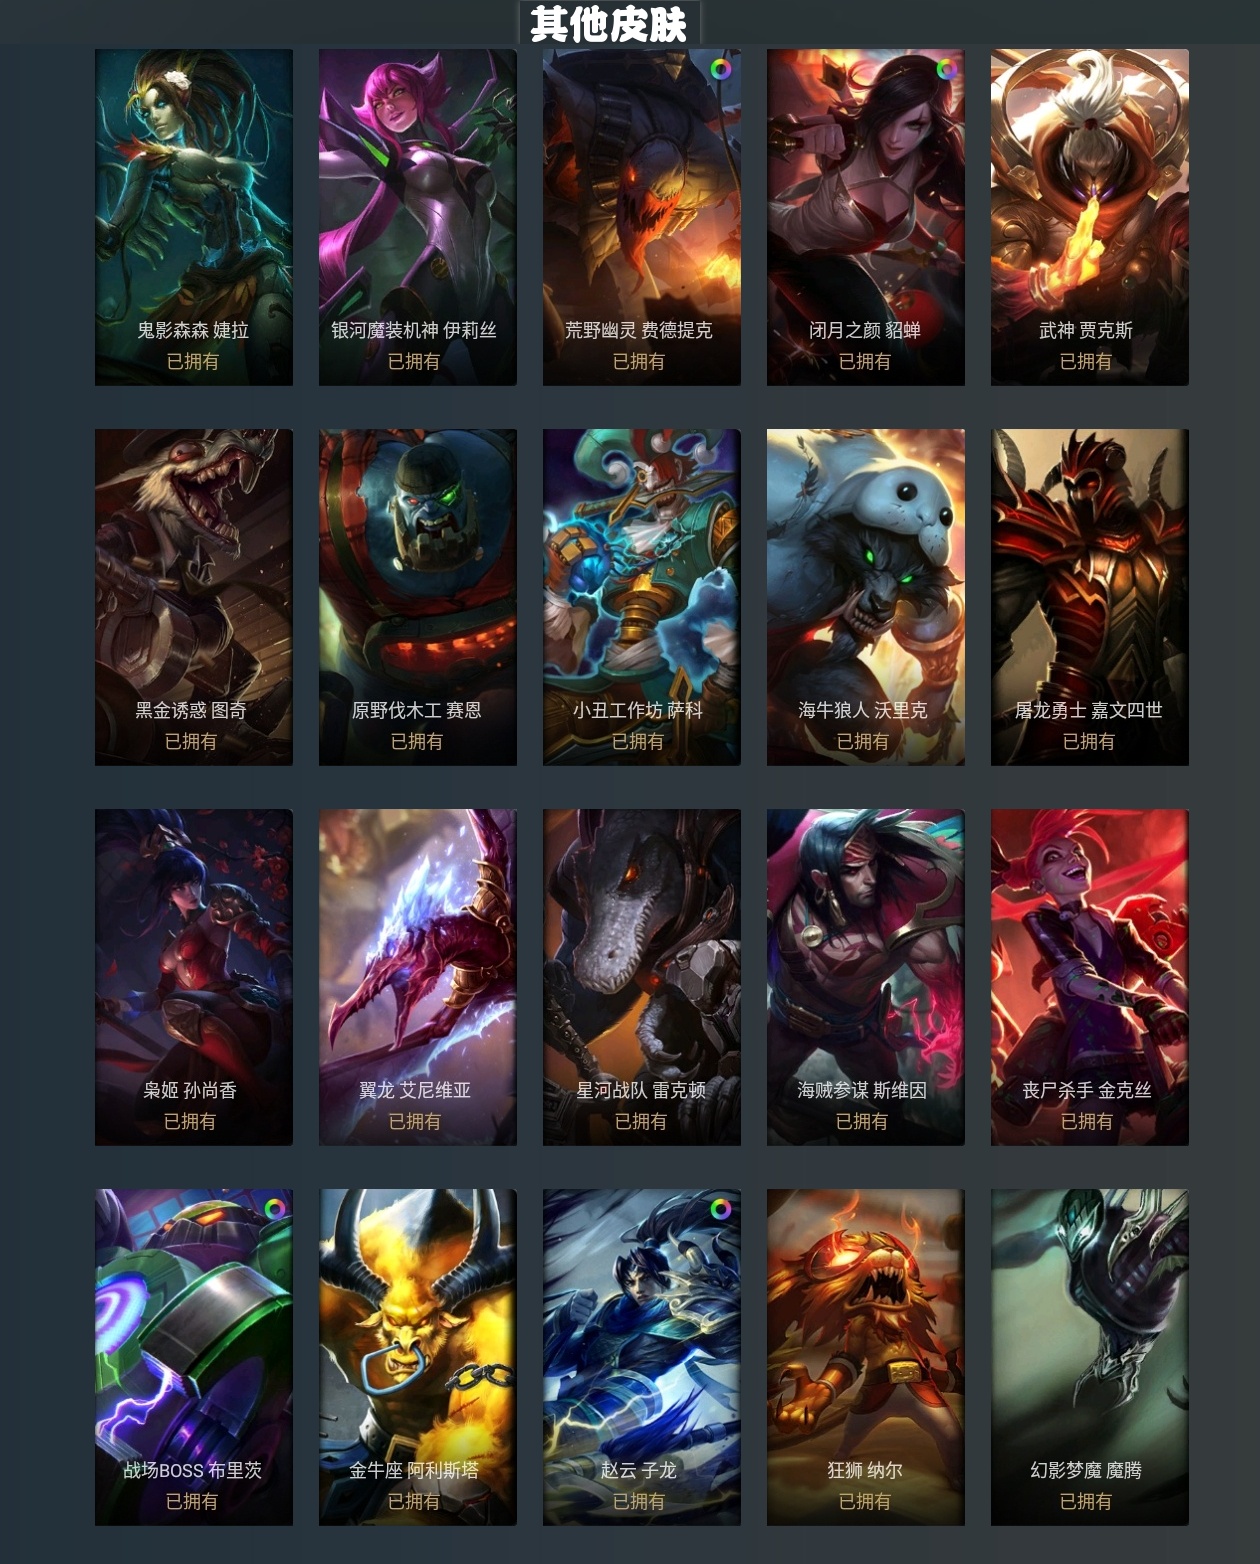Screen dimensions: 1260x1564
Task: Select the 幻影梦魇 魔腾 skin thumbnail
Action: [x=1090, y=1357]
